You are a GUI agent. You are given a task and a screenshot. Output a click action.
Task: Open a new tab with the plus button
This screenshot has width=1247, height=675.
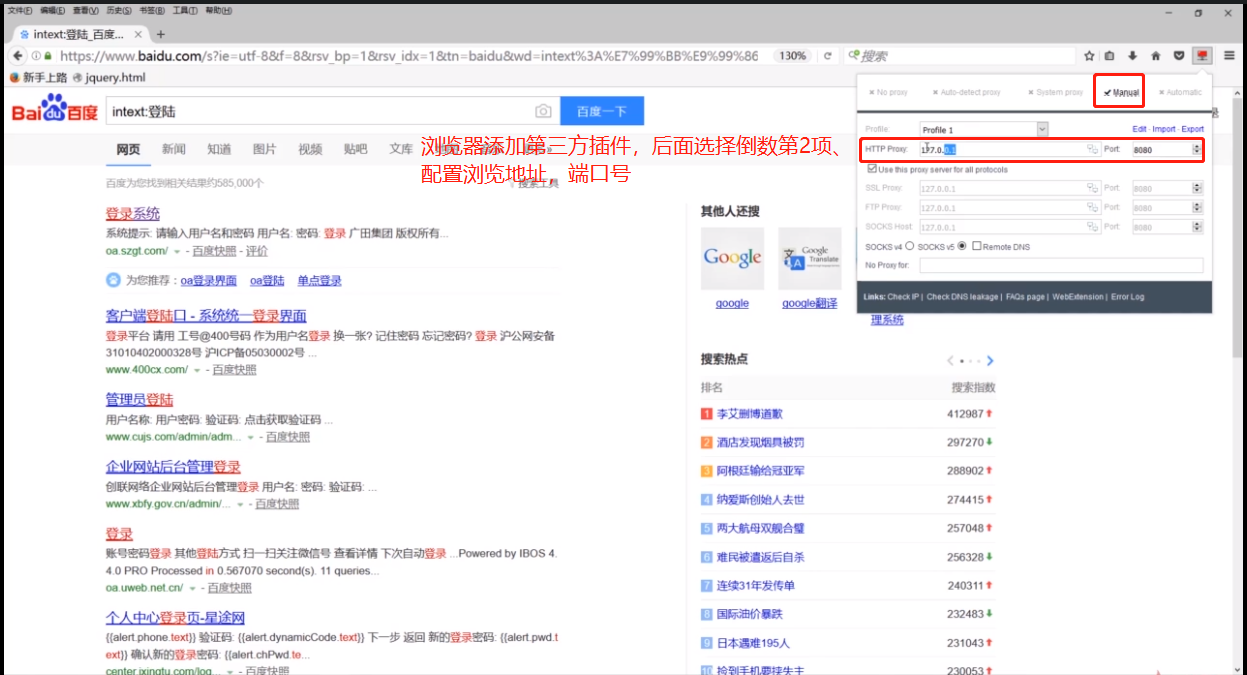161,34
